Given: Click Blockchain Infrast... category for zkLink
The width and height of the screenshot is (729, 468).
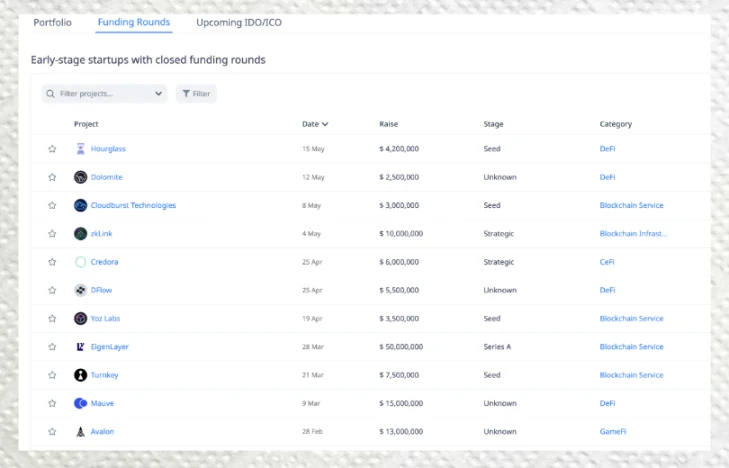Looking at the screenshot, I should pos(633,234).
